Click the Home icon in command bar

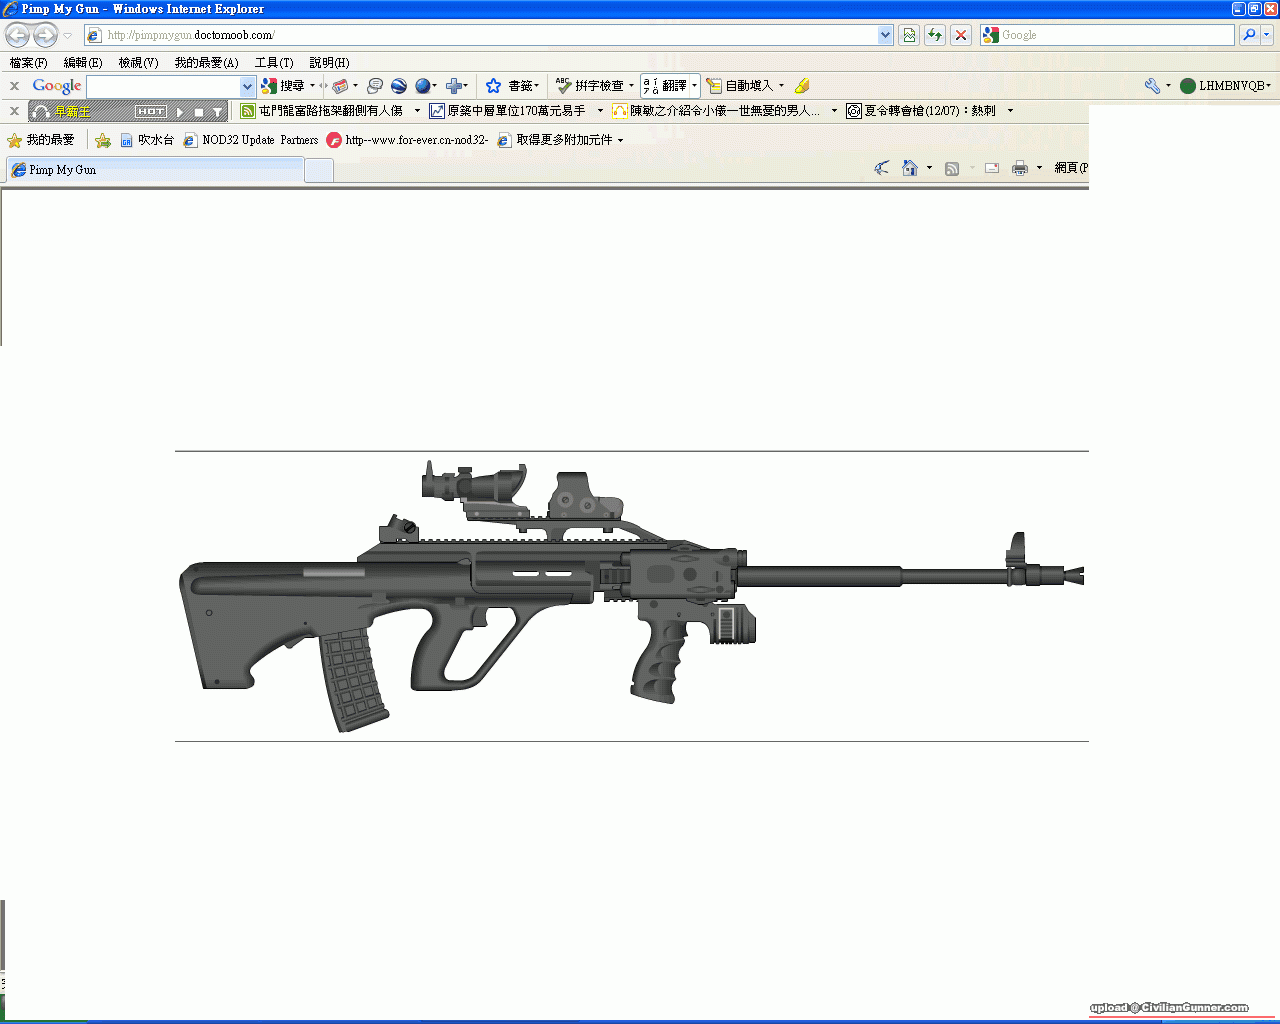909,168
